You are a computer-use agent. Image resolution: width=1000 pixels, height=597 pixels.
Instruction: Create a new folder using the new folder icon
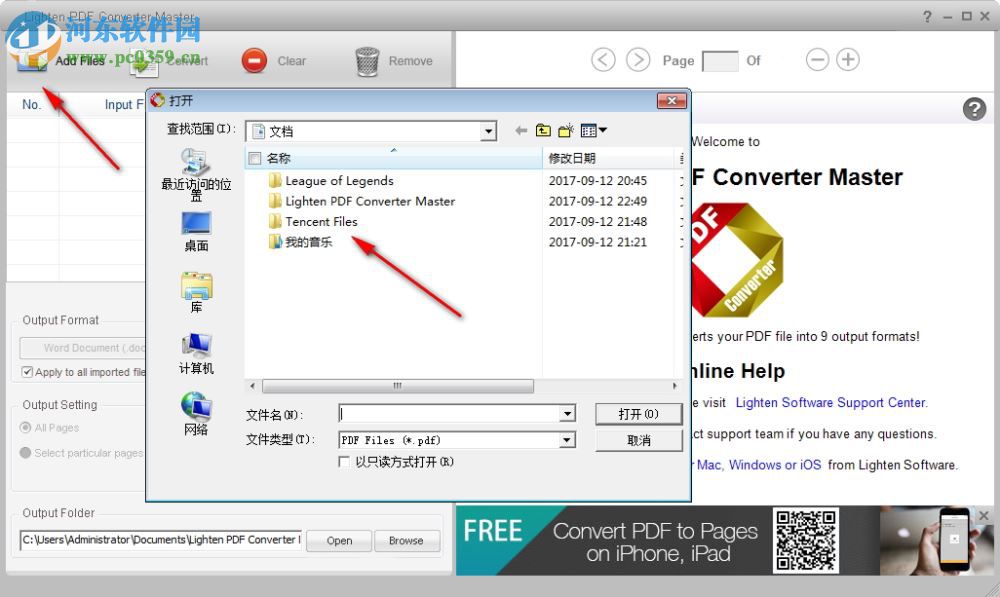(x=565, y=129)
